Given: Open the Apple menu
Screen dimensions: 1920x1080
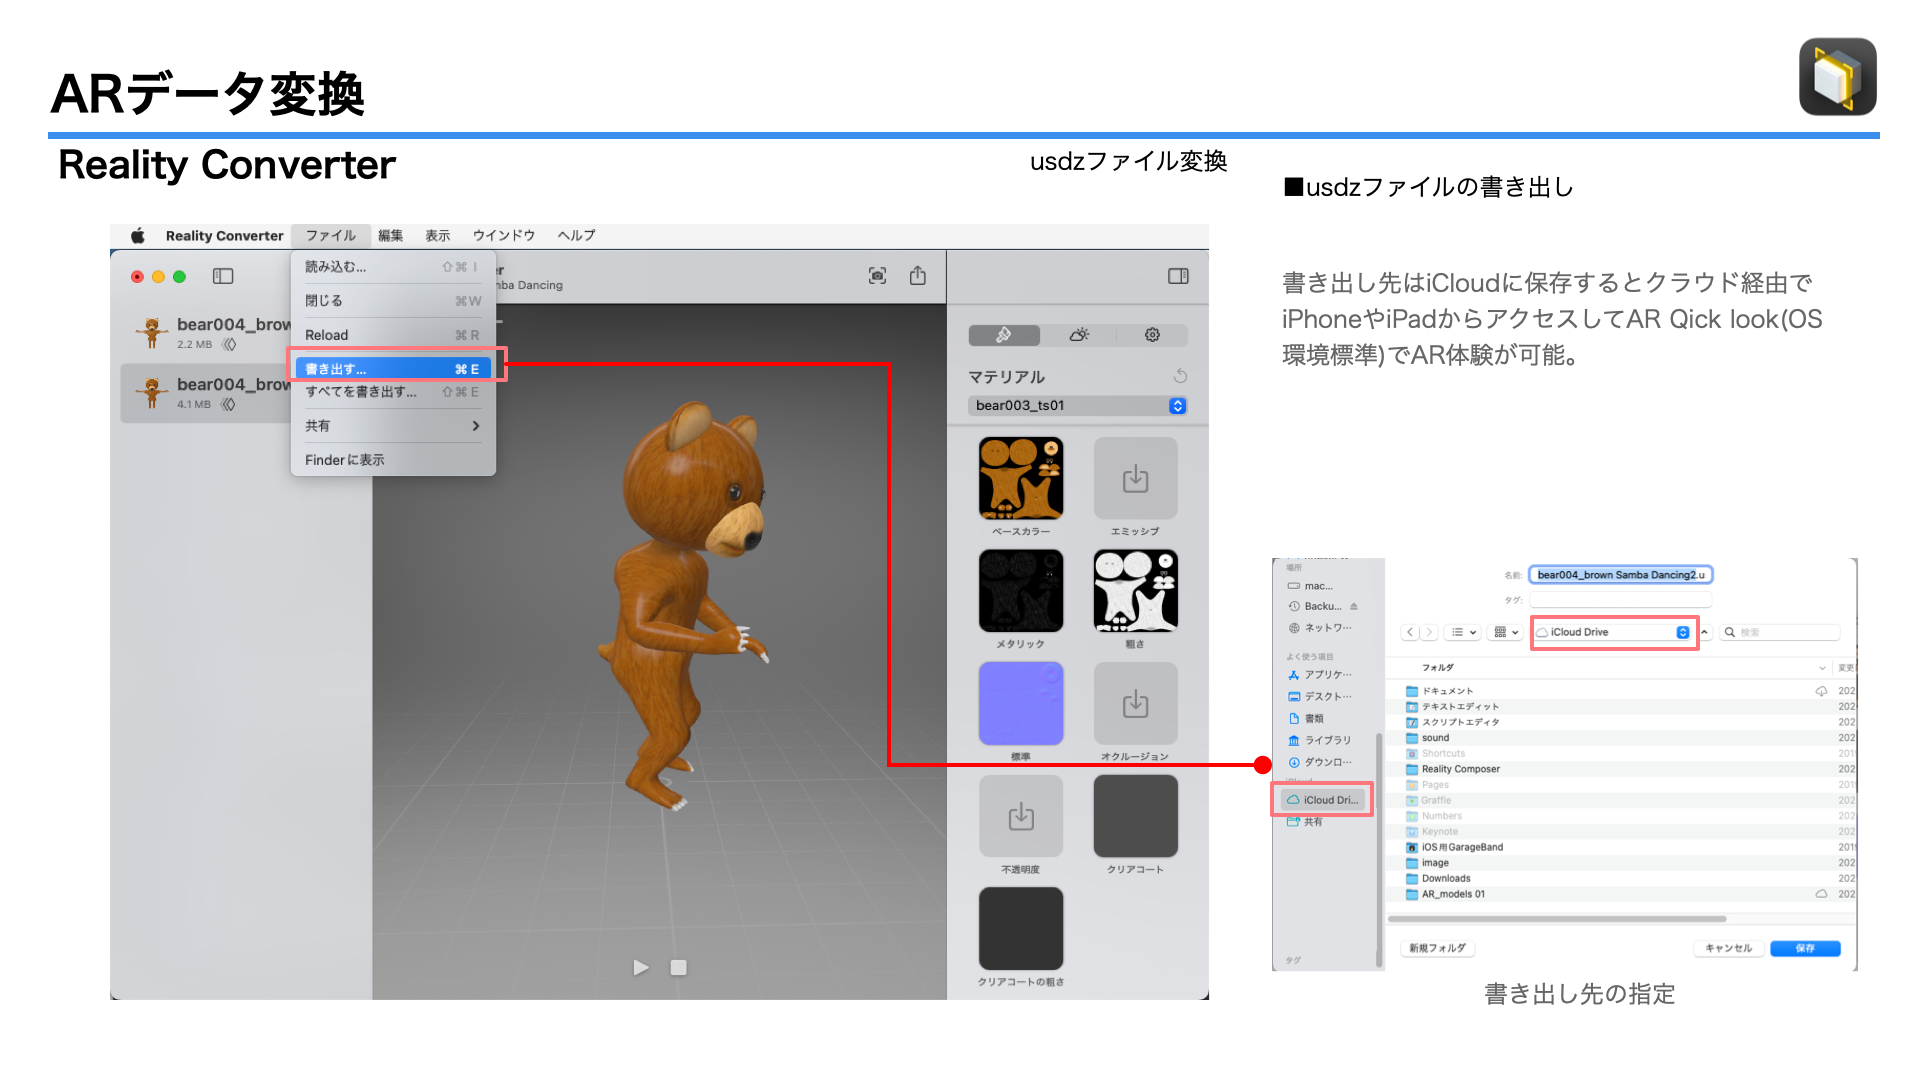Looking at the screenshot, I should pyautogui.click(x=138, y=235).
